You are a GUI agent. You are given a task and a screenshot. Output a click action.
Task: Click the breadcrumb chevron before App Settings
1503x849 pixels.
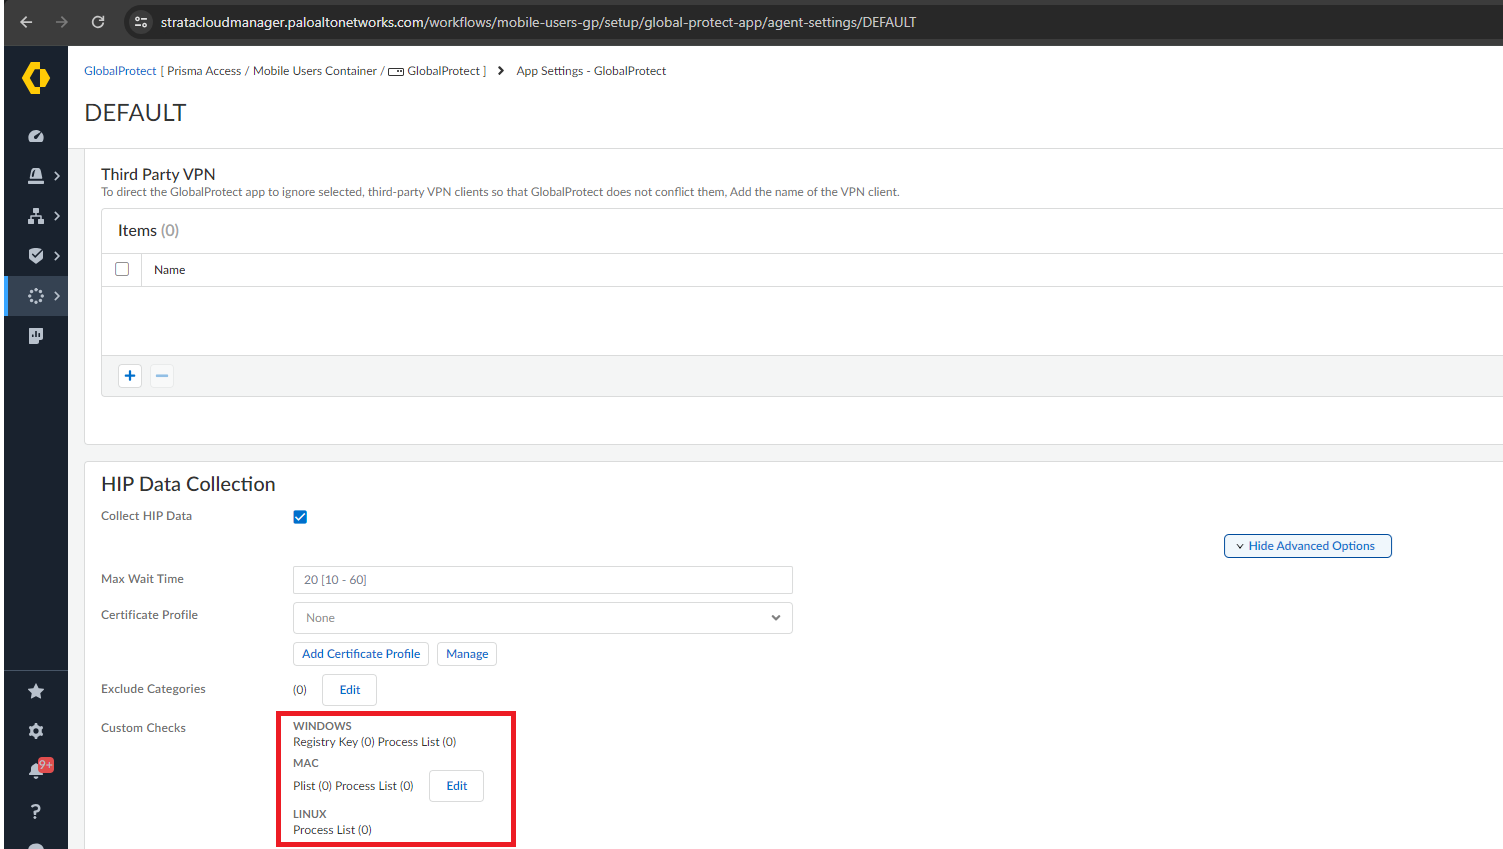click(501, 71)
